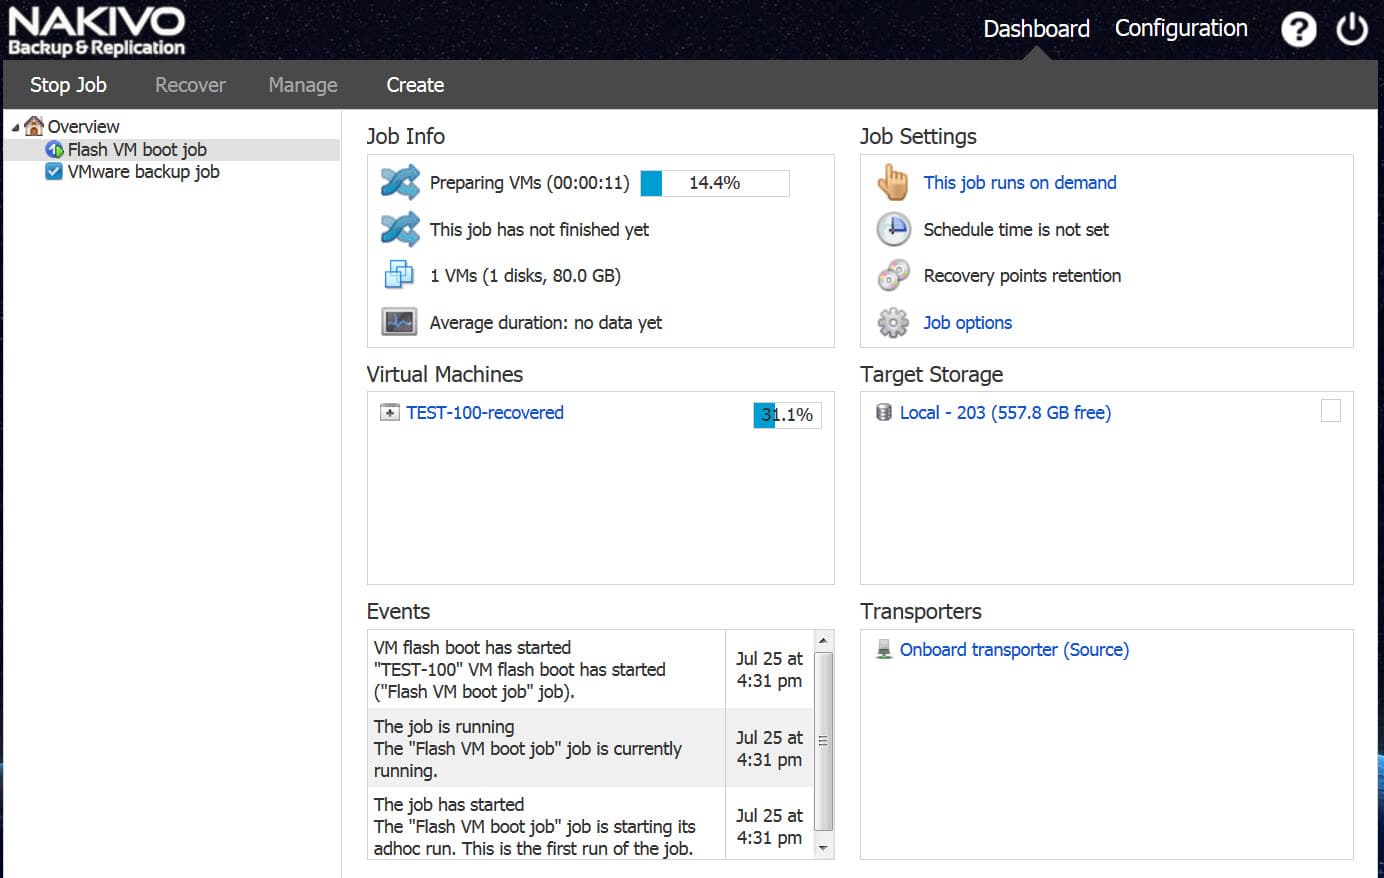Click the Local storage database icon
This screenshot has height=878, width=1384.
pyautogui.click(x=884, y=412)
